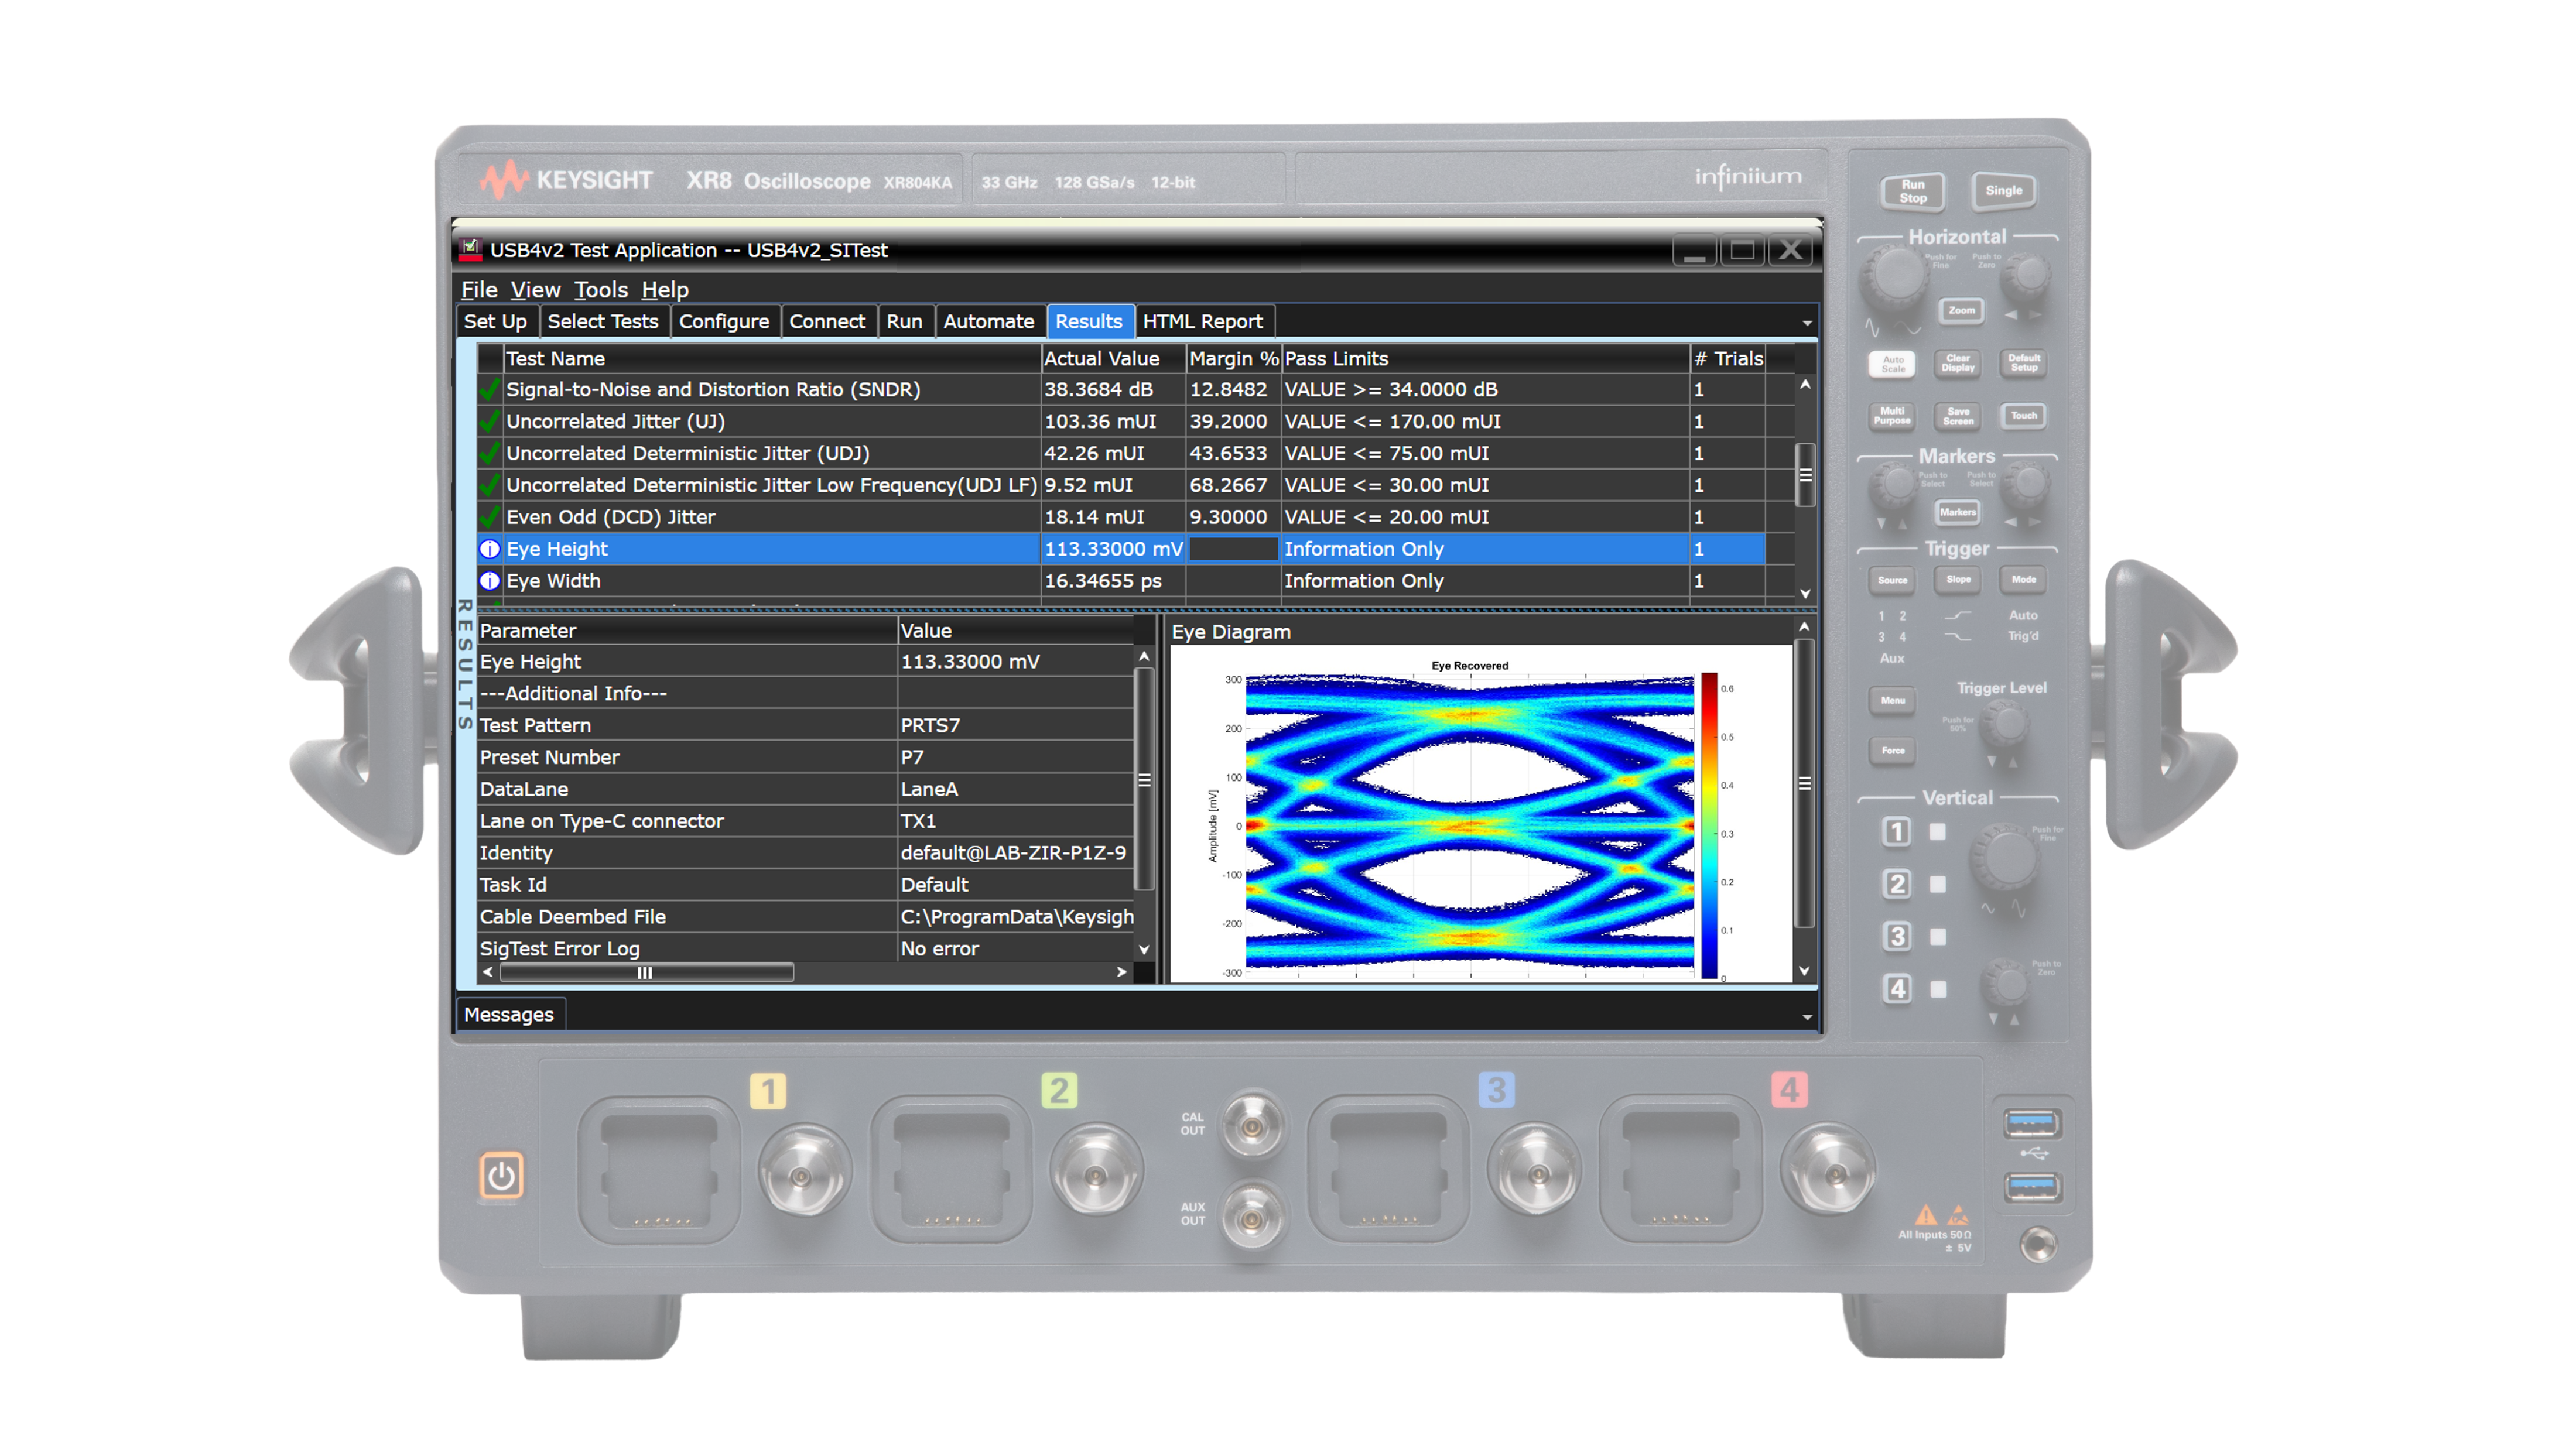Screen dimensions: 2576x1449
Task: Open the File menu
Action: pyautogui.click(x=479, y=290)
